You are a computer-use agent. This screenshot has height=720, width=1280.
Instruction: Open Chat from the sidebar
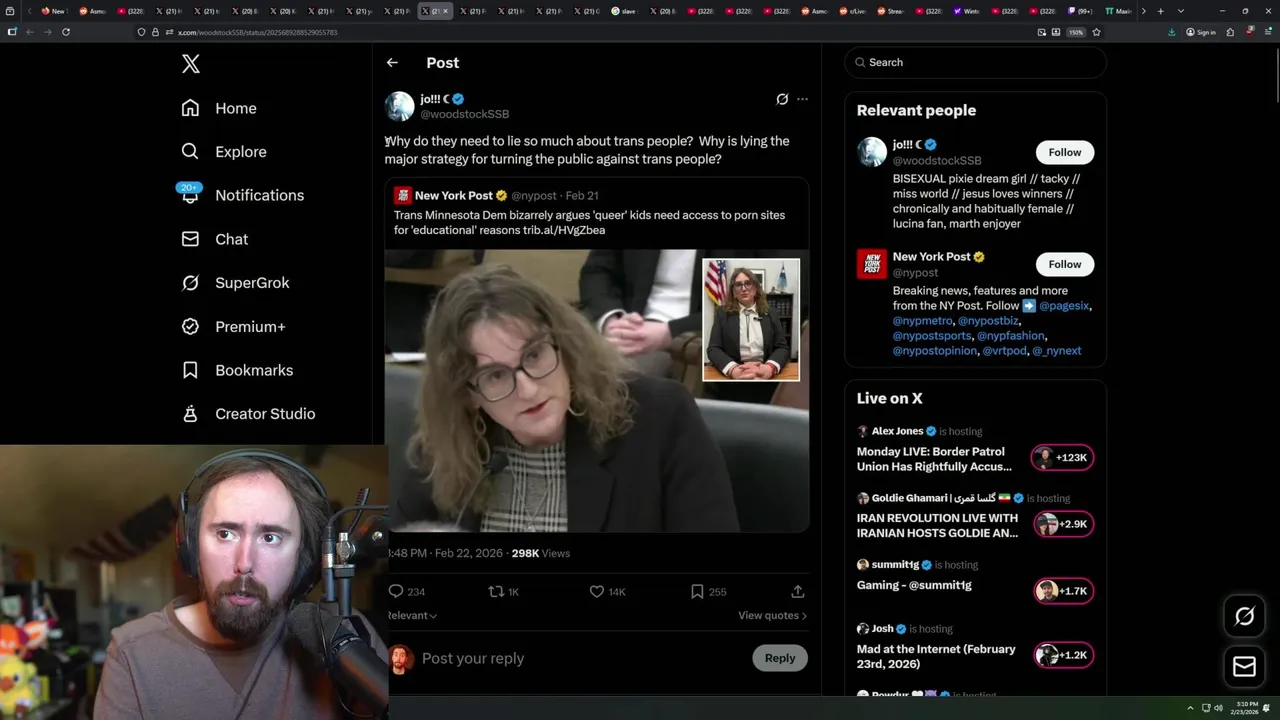[214, 239]
